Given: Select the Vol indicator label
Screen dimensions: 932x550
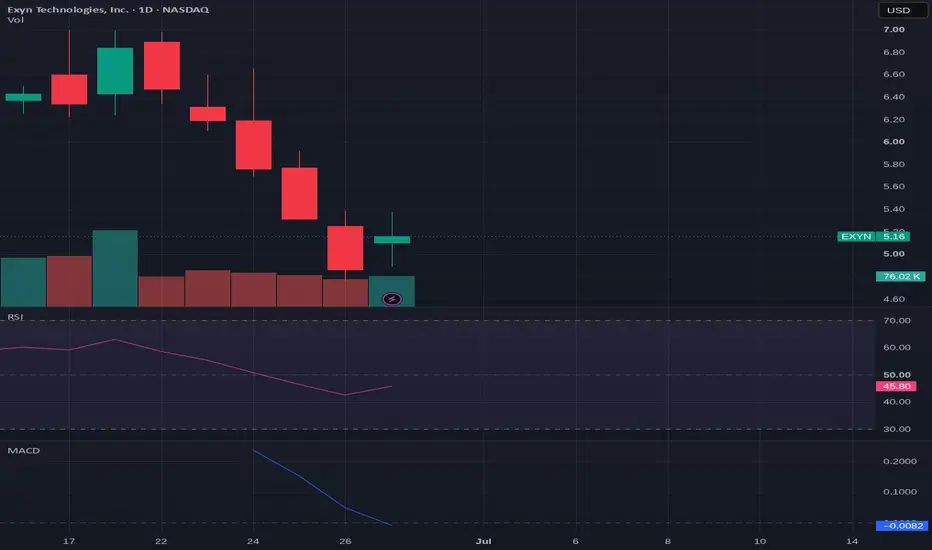Looking at the screenshot, I should pos(16,20).
